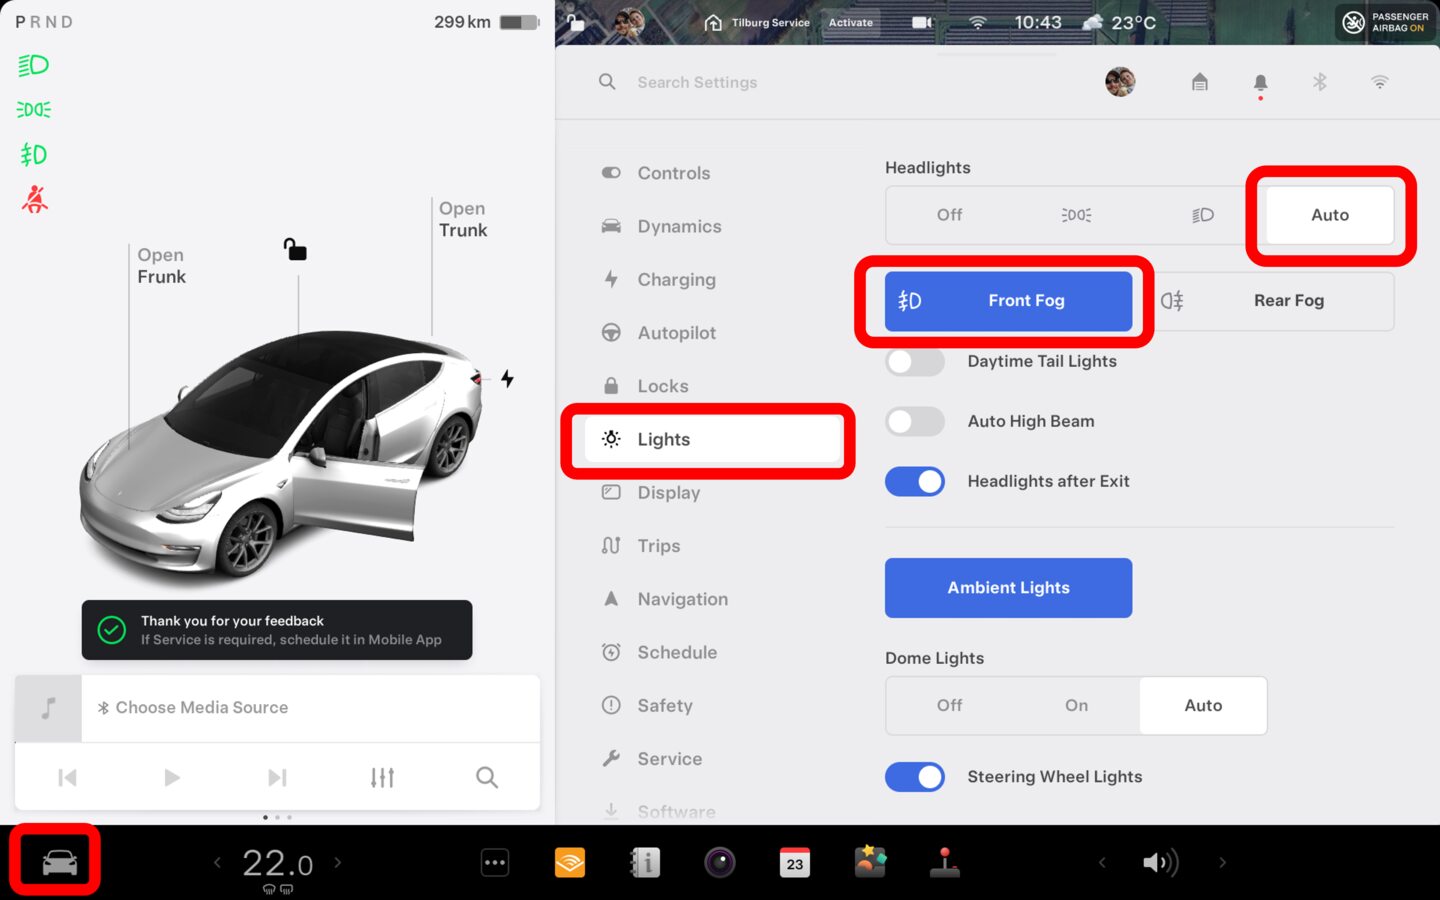Select the Autopilot menu item

[x=676, y=333]
